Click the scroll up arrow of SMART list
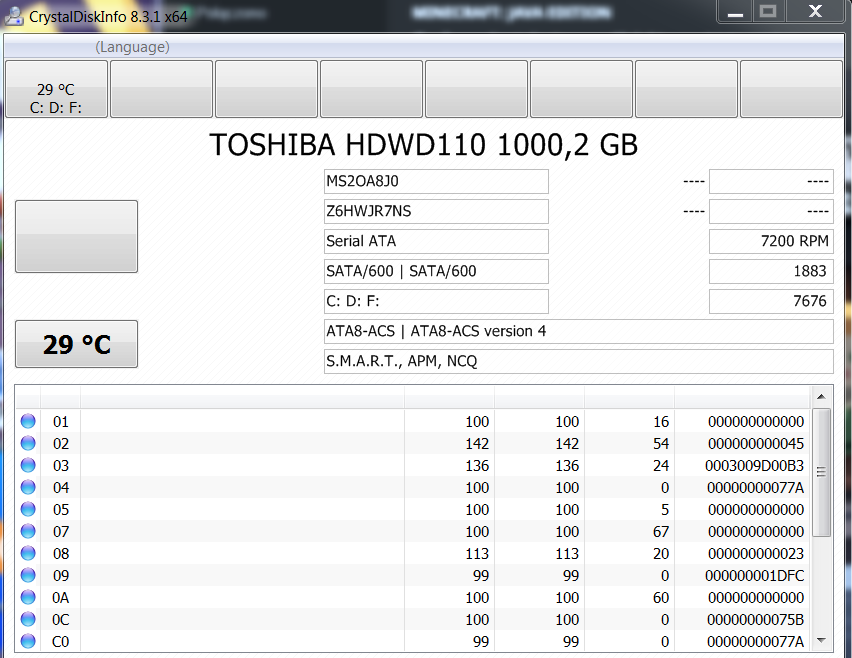 pos(821,397)
